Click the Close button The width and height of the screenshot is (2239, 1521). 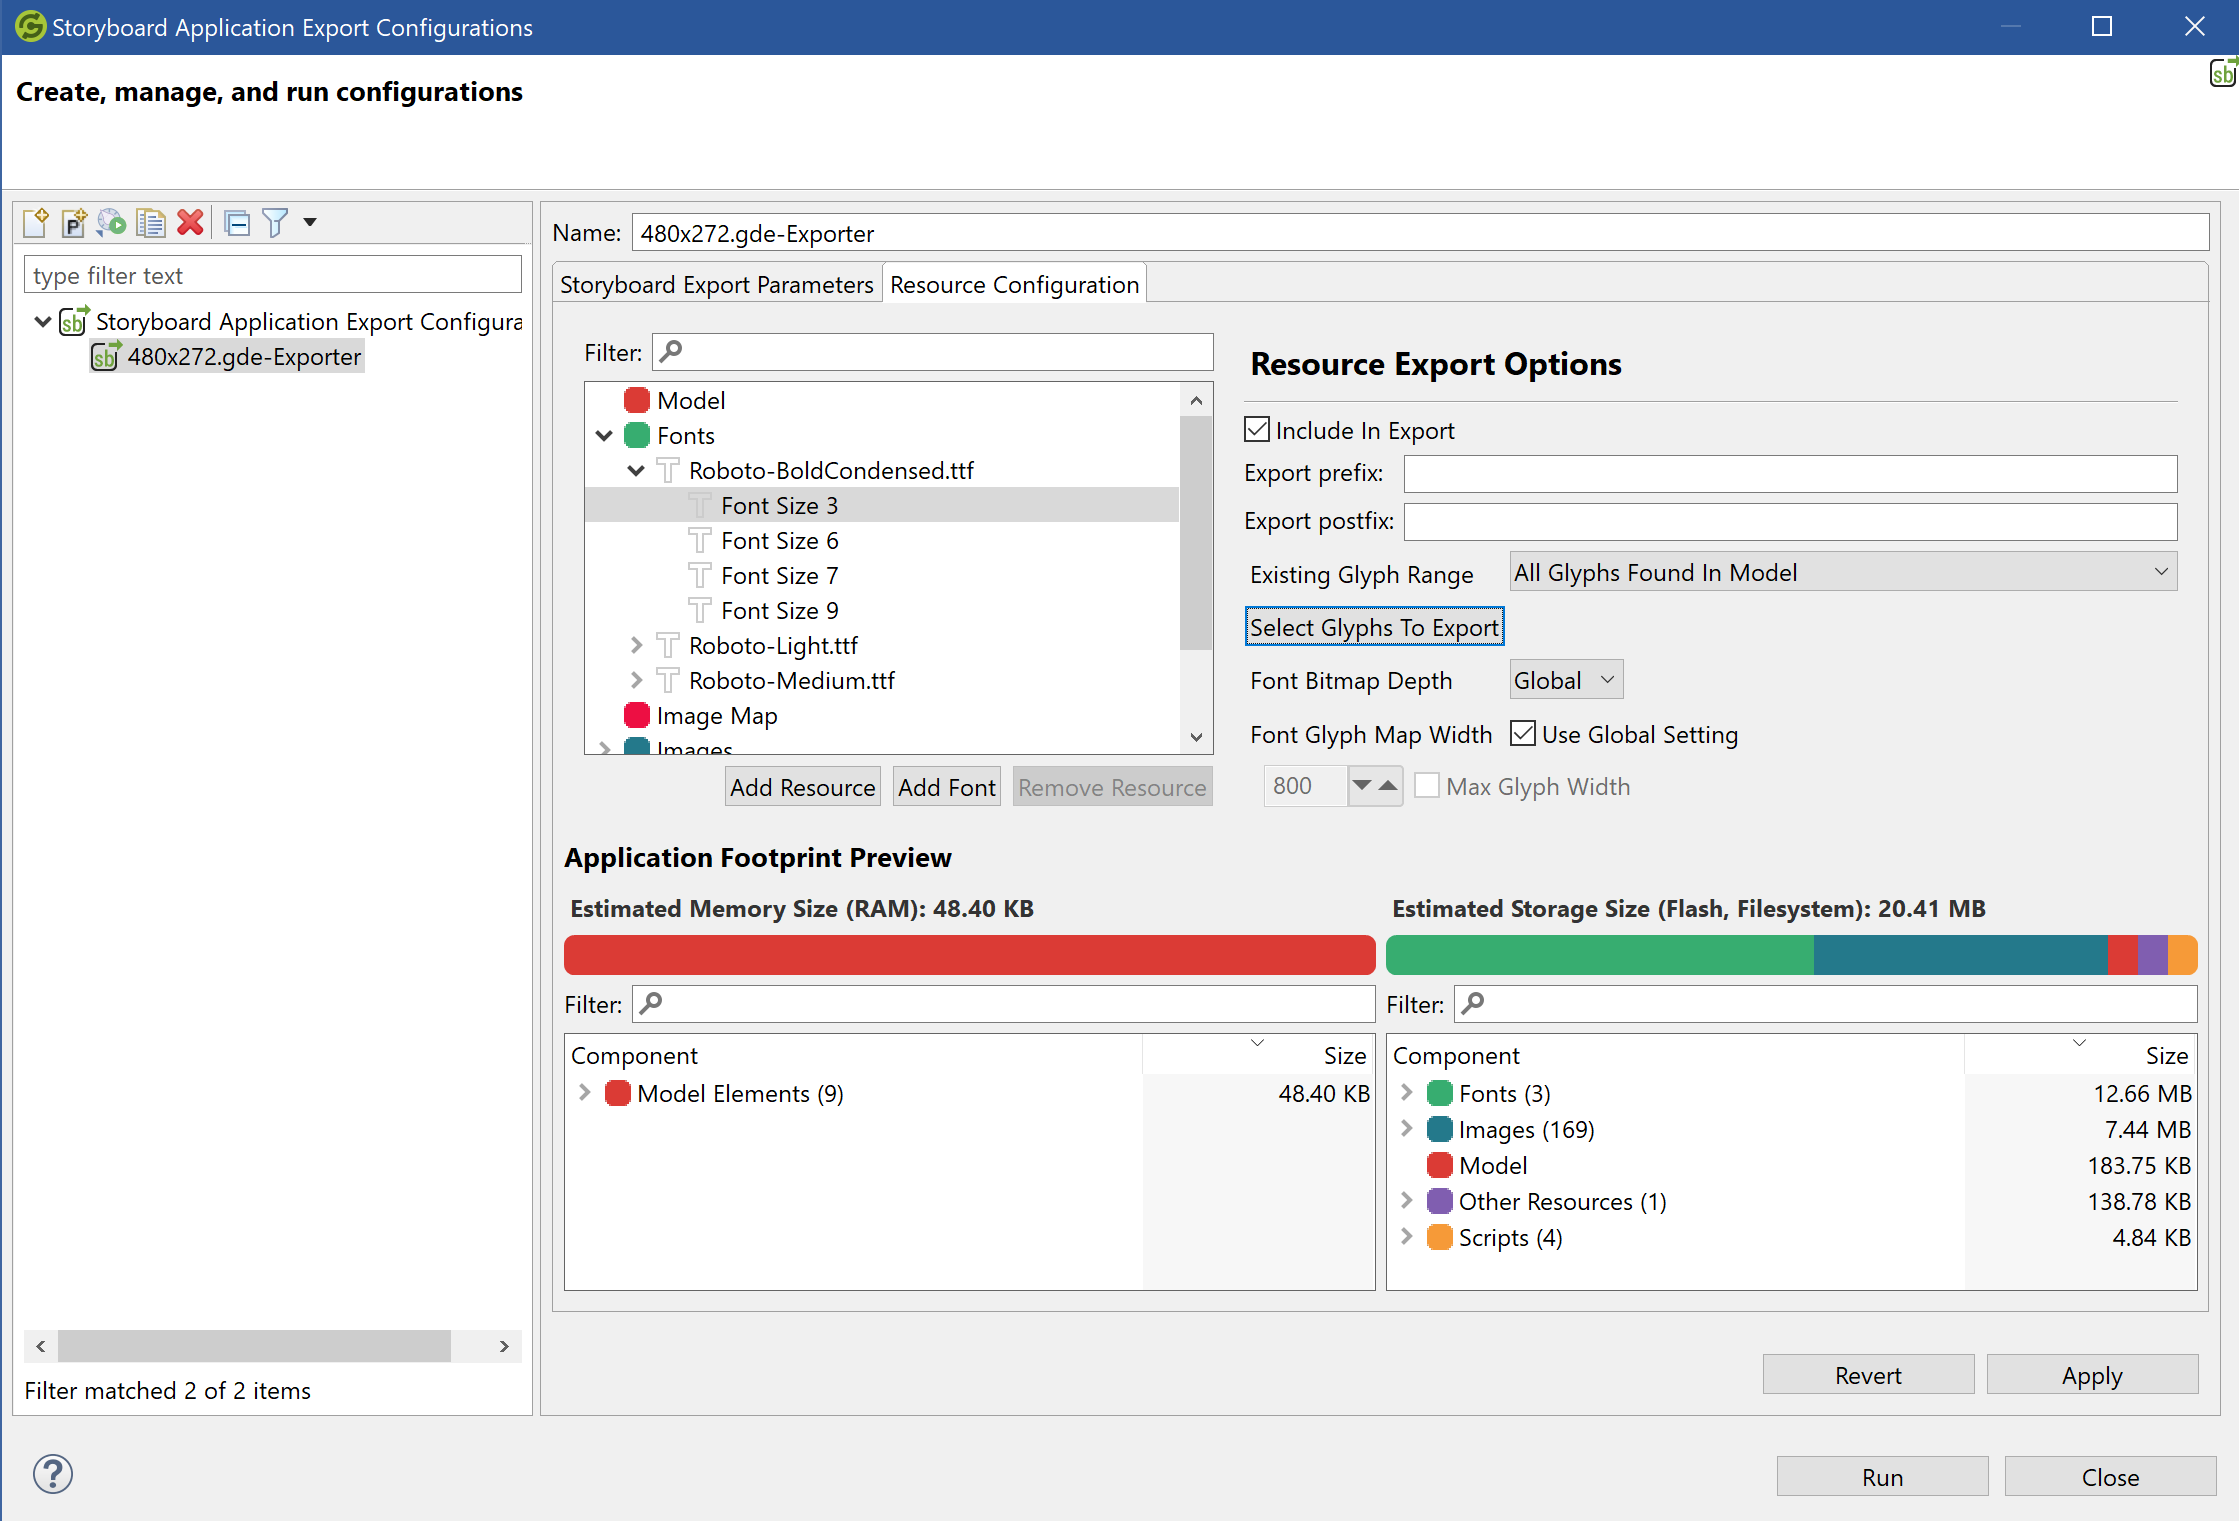point(2110,1477)
